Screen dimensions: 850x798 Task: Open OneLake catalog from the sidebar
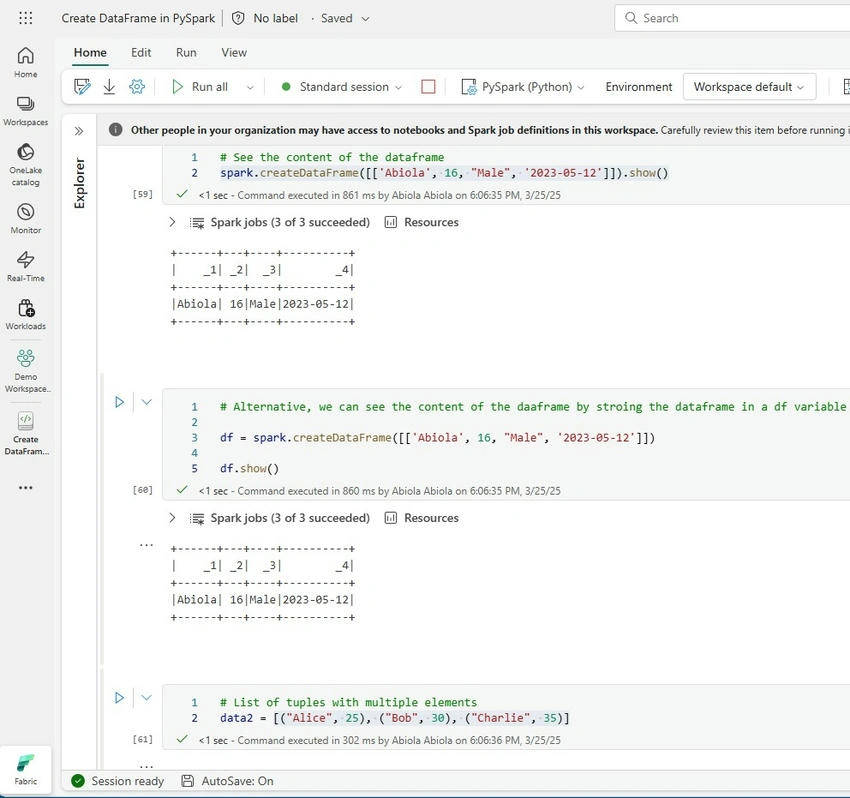pos(25,164)
